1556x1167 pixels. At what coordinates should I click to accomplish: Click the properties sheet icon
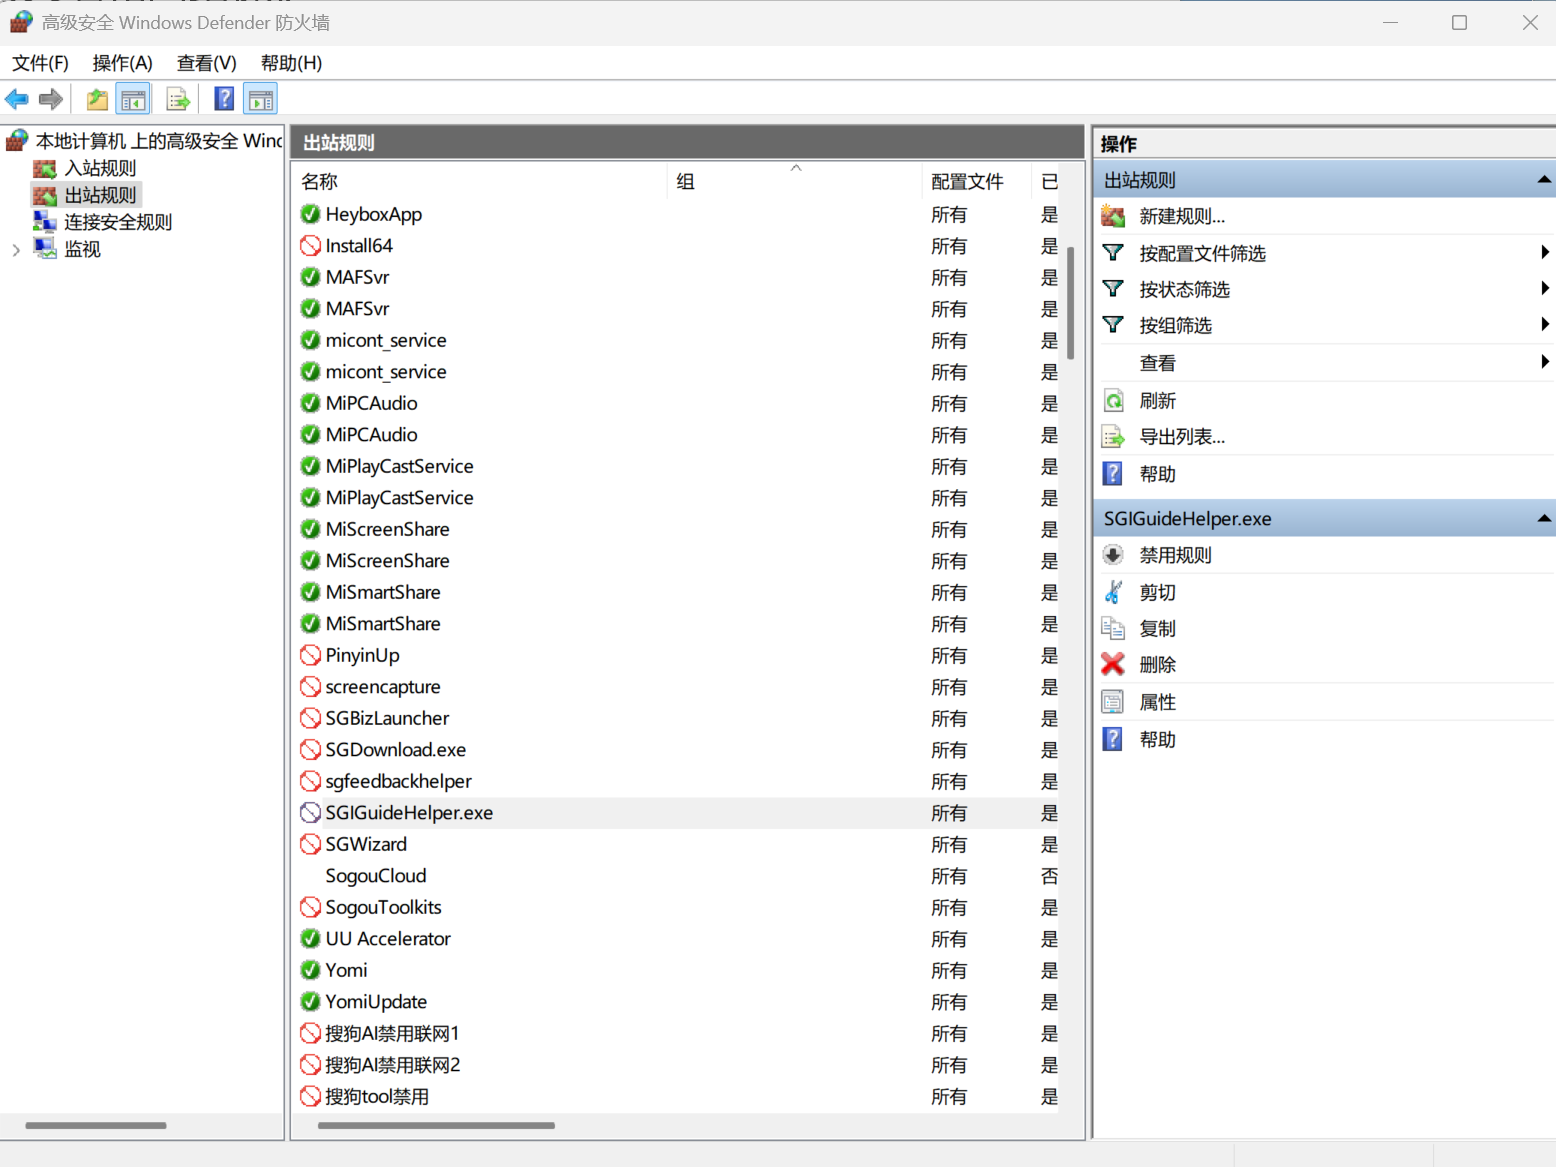tap(1113, 702)
